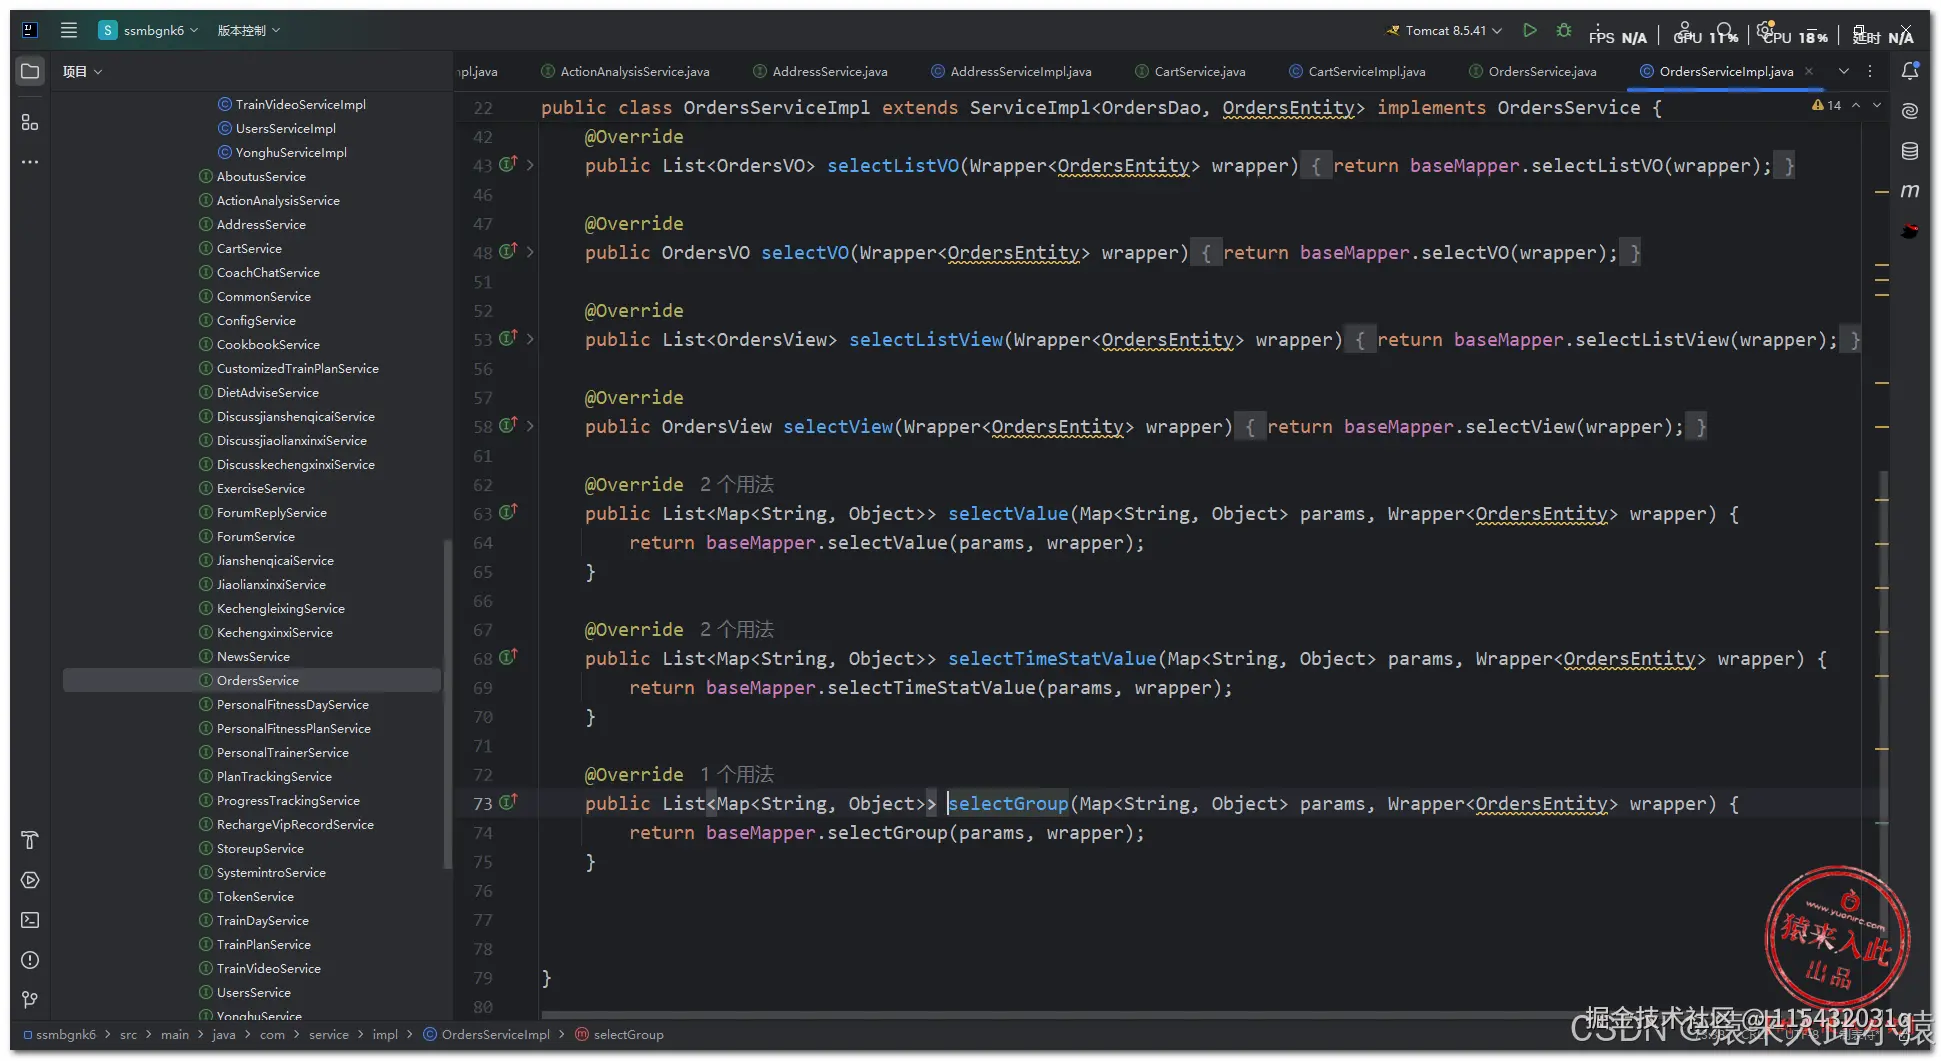This screenshot has width=1941, height=1061.
Task: Open the Git tool window icon
Action: [x=30, y=1000]
